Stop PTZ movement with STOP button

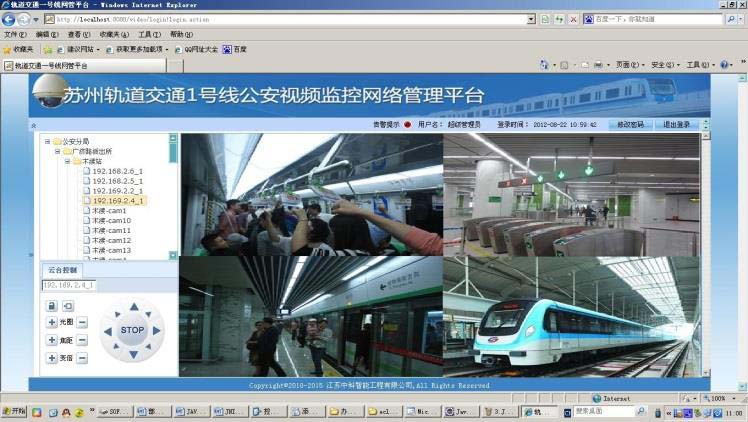[132, 330]
